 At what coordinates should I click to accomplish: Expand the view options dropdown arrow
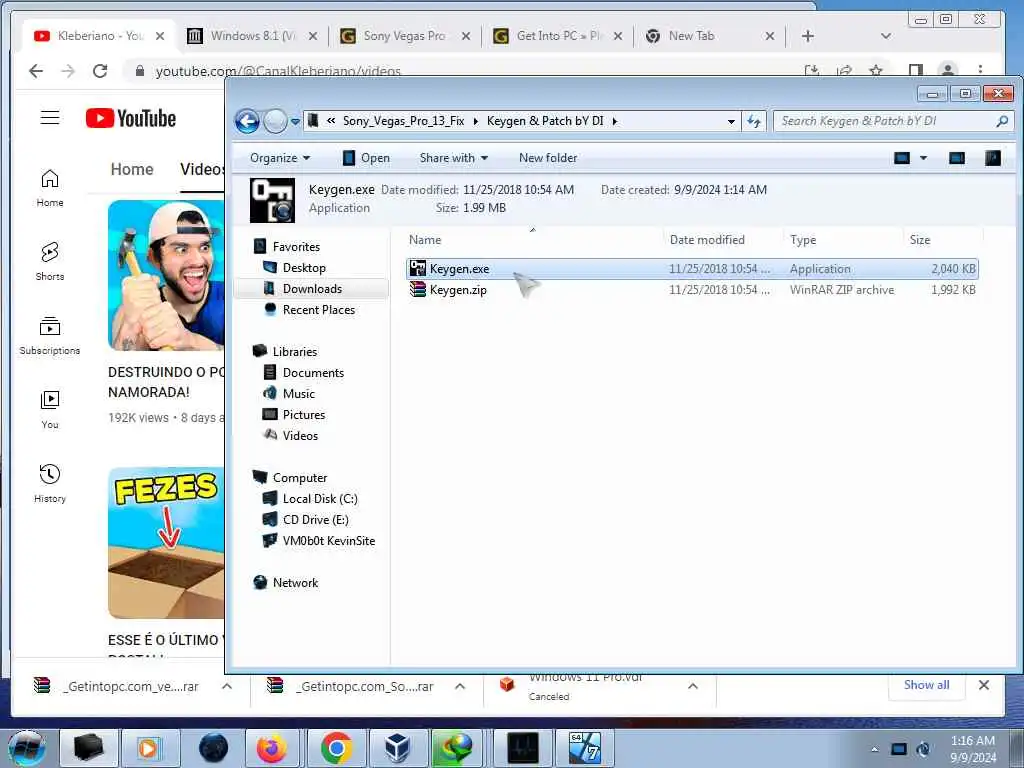923,158
